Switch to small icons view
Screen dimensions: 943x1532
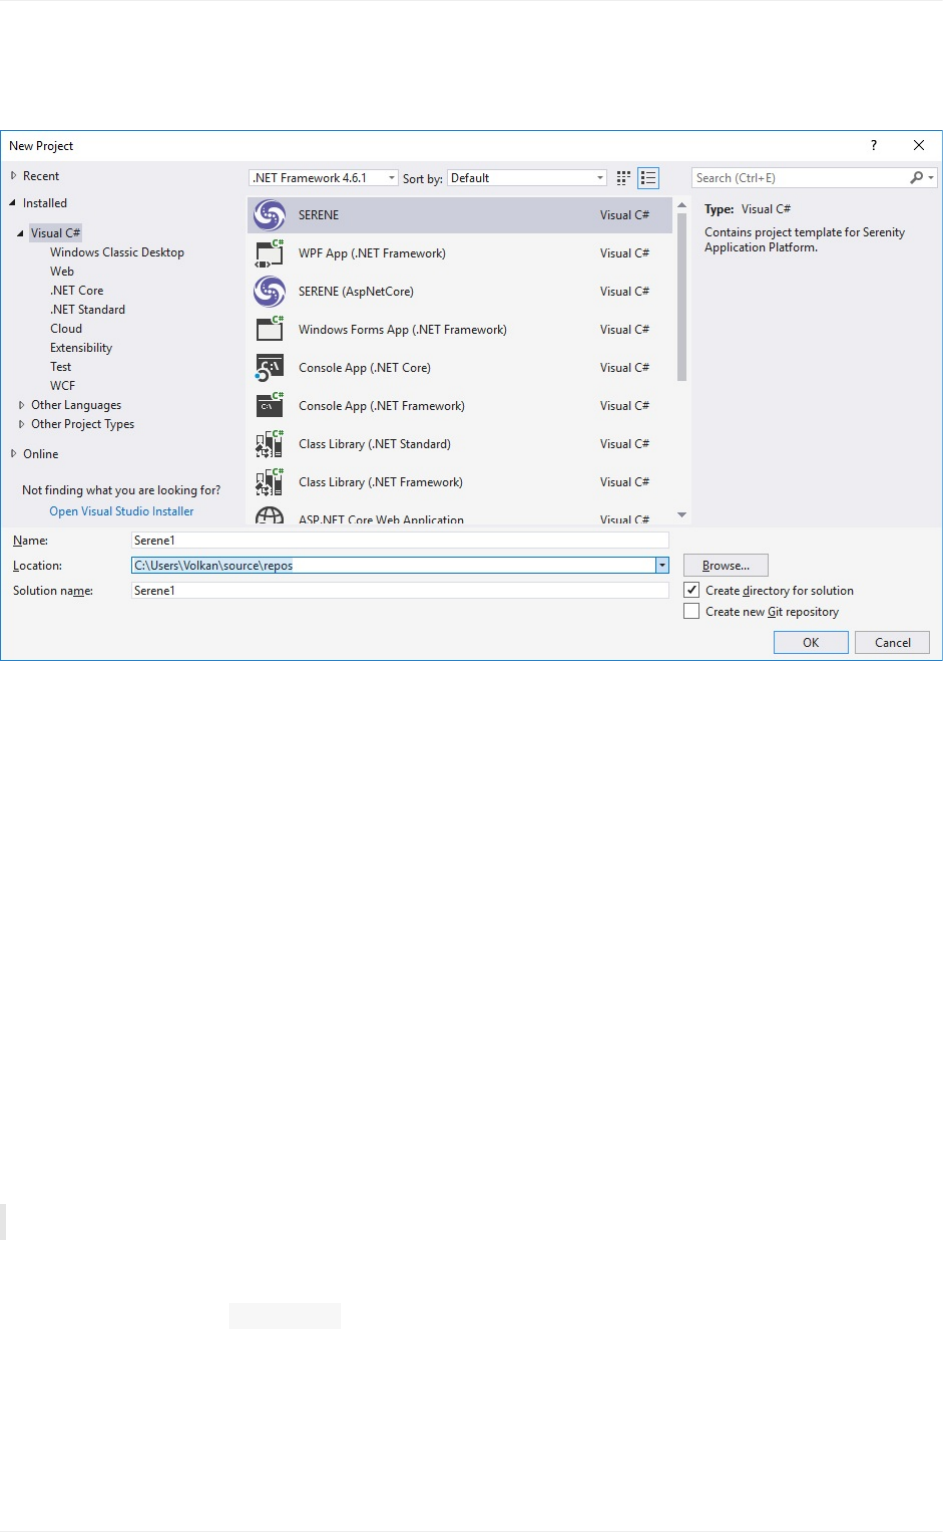tap(623, 178)
